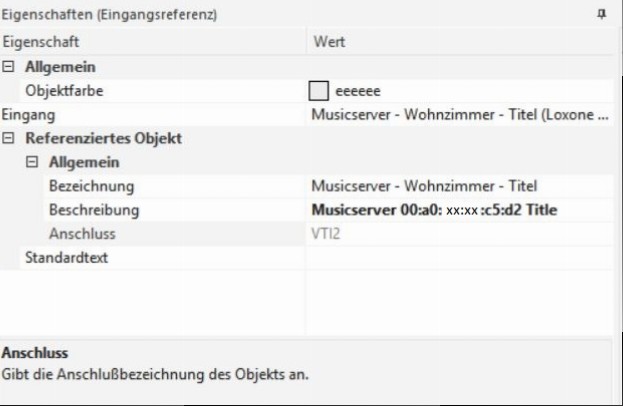This screenshot has height=406, width=623.
Task: Open the Objektfarbe color swatch
Action: [319, 91]
